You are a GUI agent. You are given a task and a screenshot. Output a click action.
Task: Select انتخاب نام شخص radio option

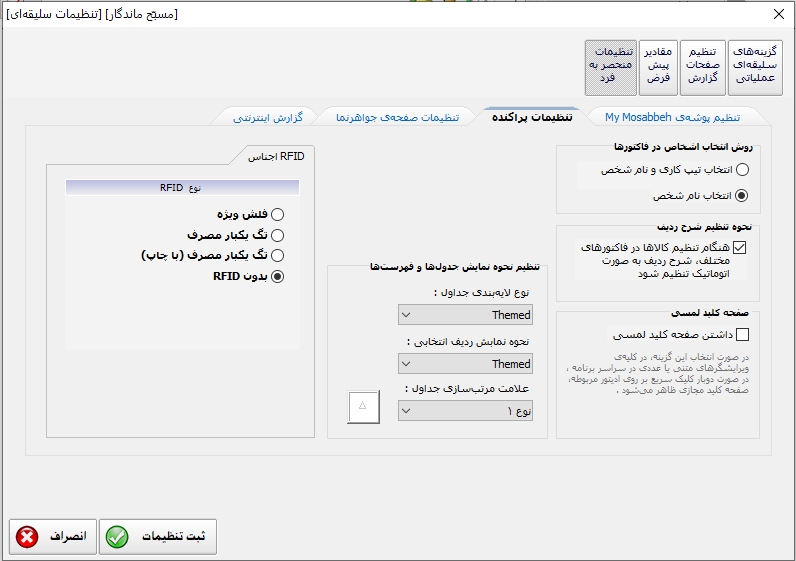(x=741, y=196)
